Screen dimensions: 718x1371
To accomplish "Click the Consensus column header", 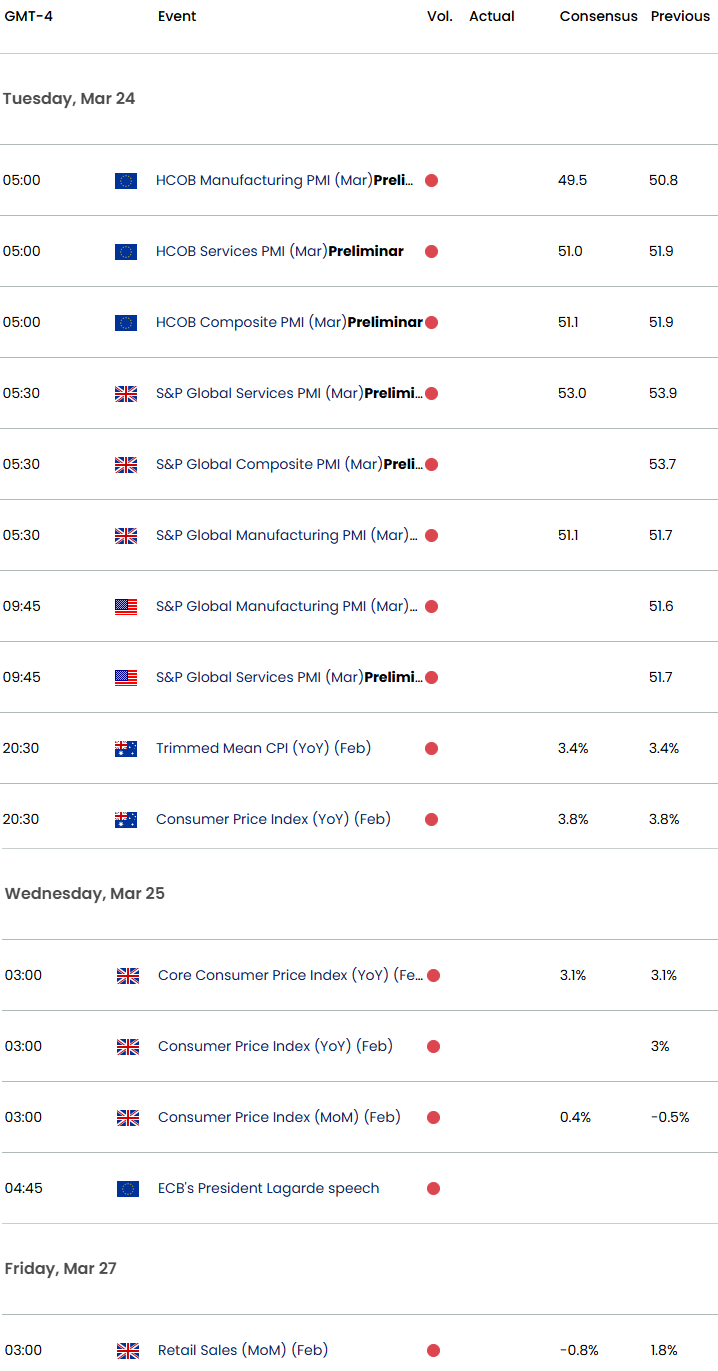I will (x=599, y=16).
